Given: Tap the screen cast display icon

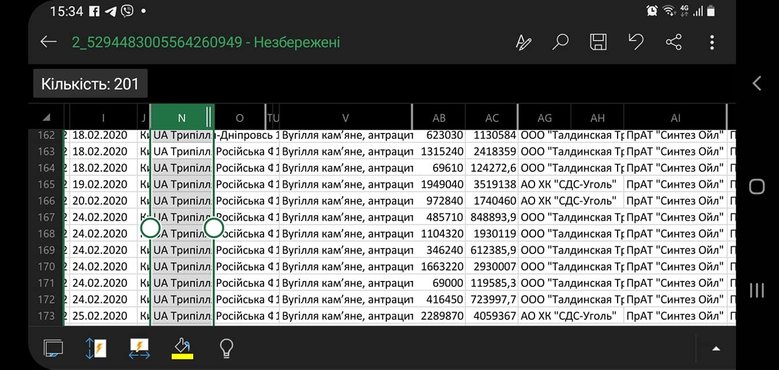Looking at the screenshot, I should (x=53, y=348).
